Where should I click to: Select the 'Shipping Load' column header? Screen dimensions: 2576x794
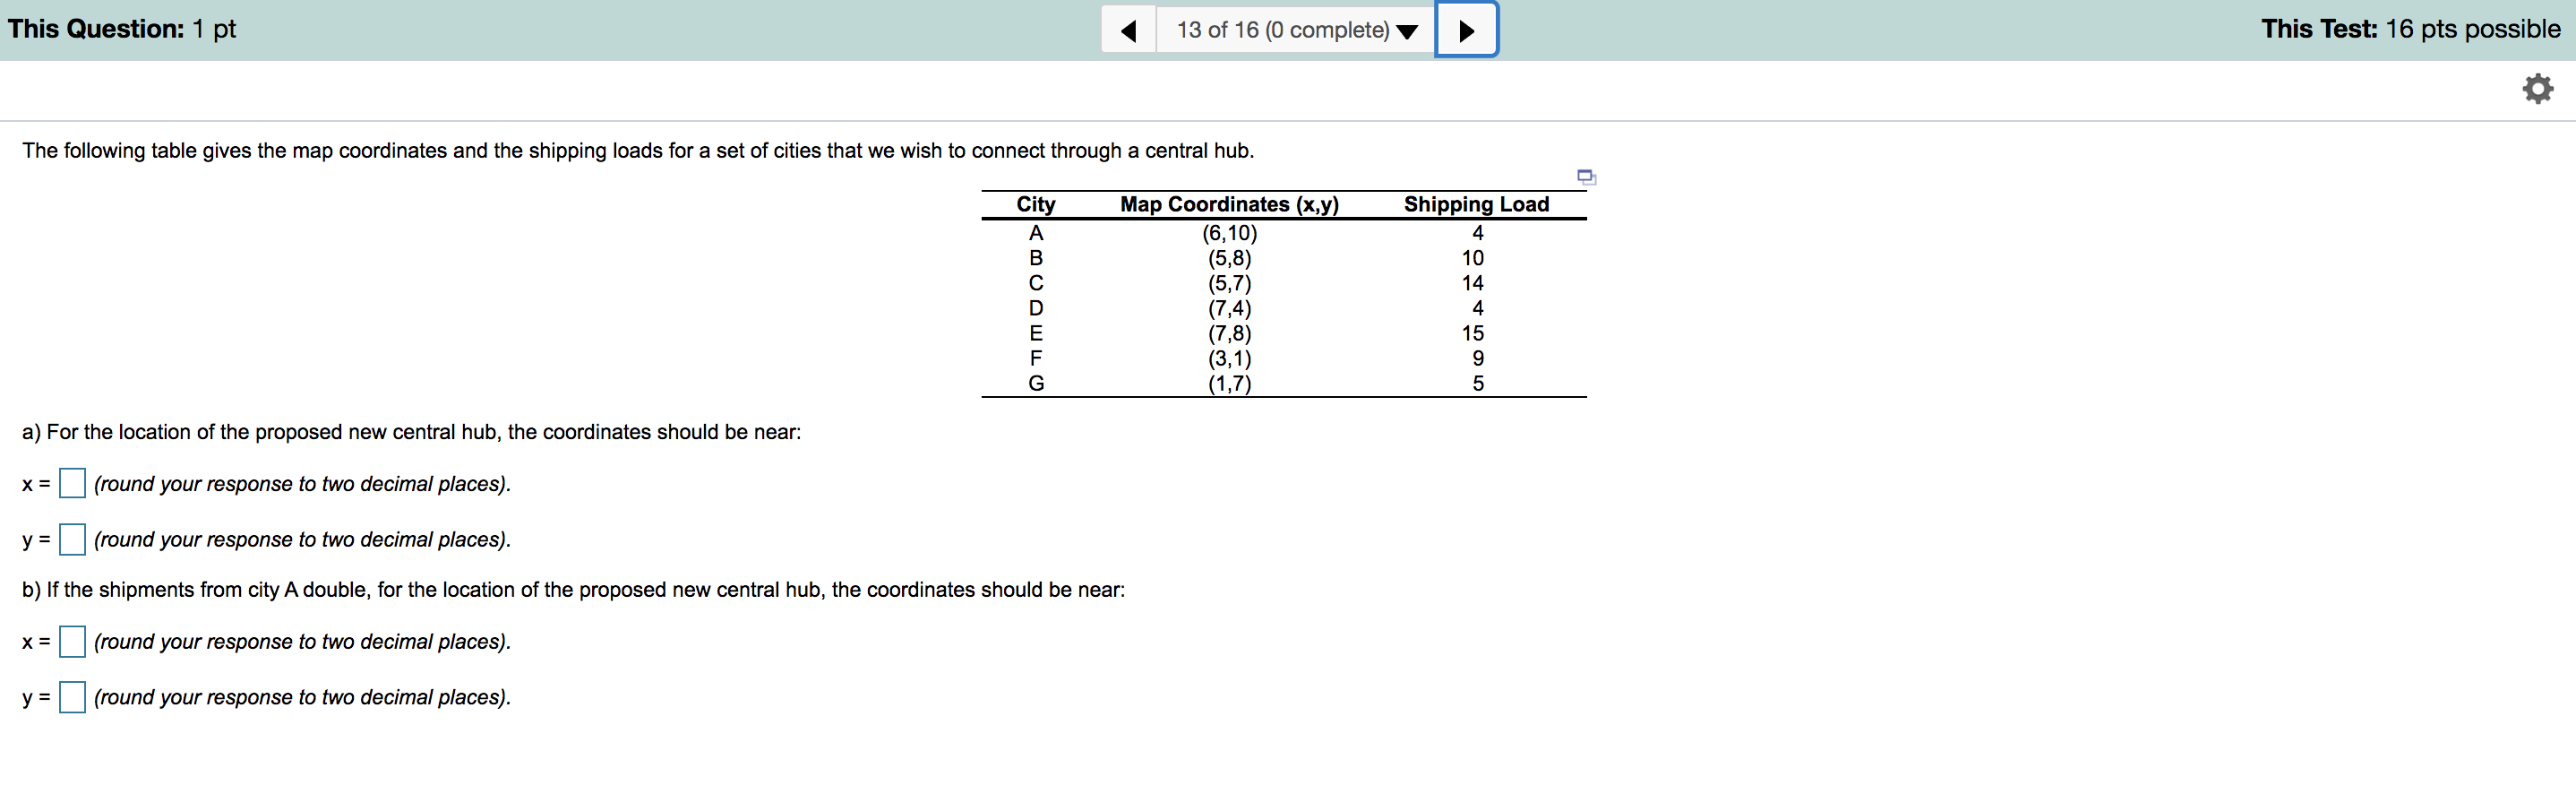pyautogui.click(x=1476, y=204)
